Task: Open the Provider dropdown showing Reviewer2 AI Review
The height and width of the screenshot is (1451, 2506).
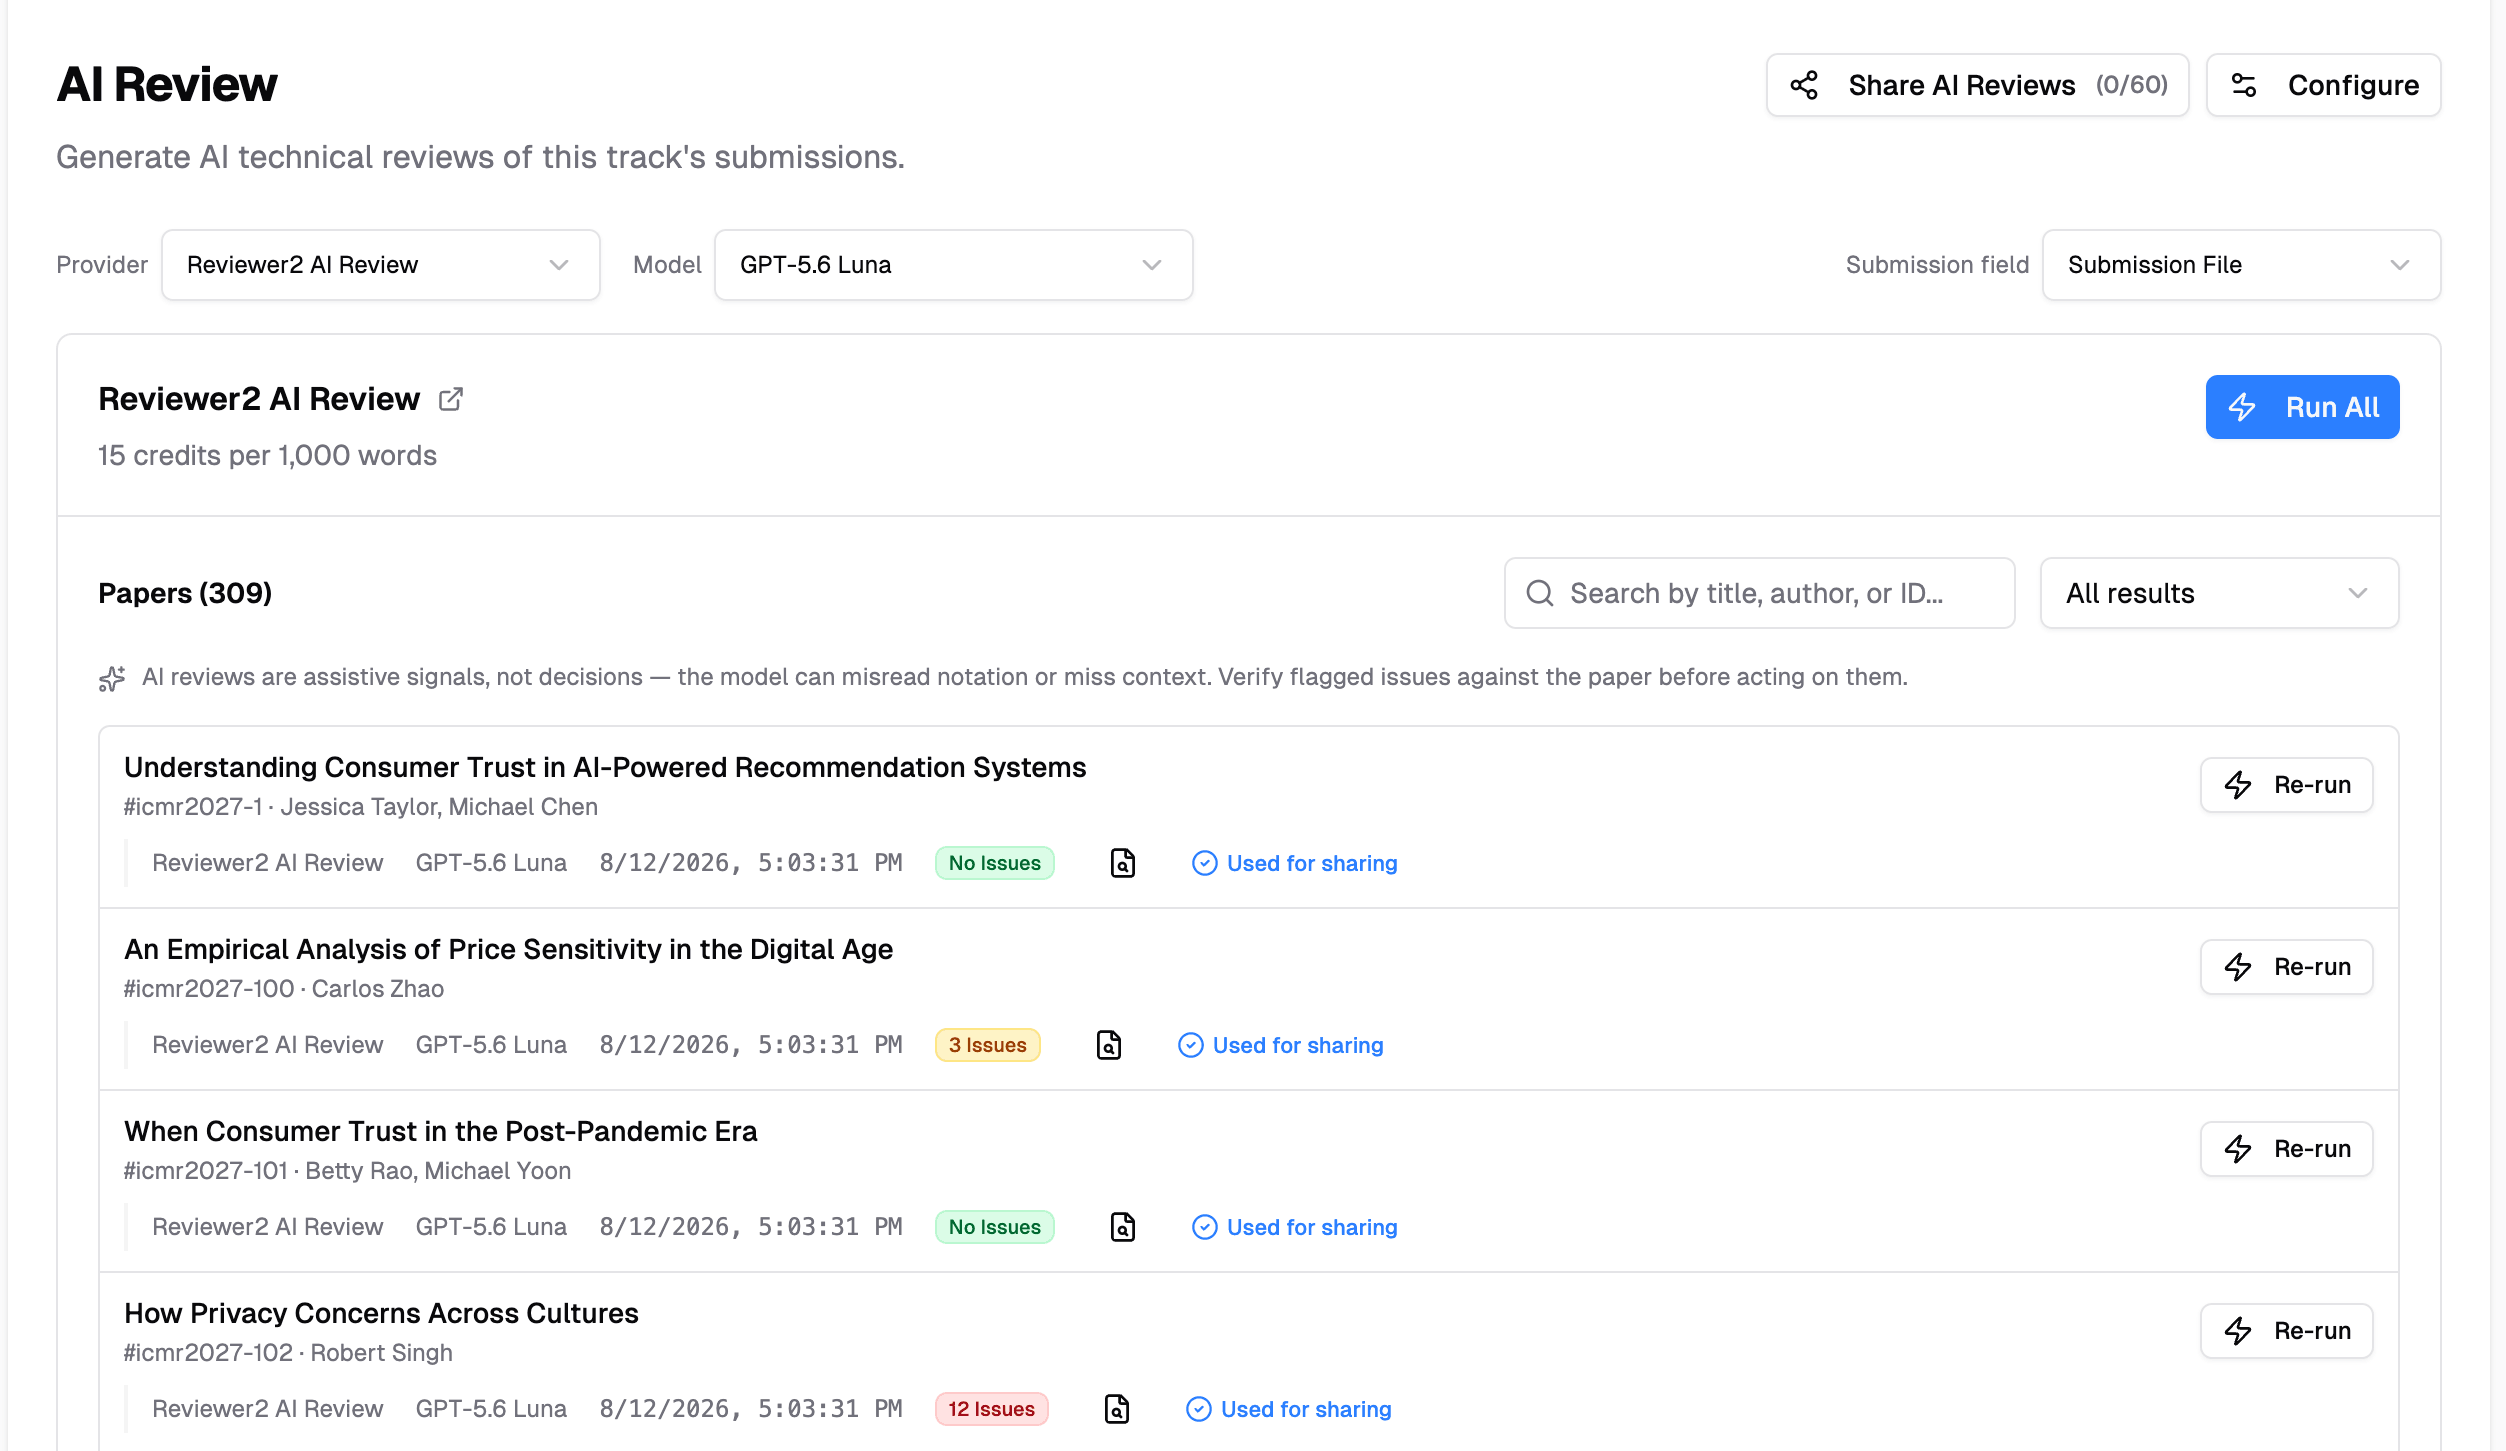Action: [381, 265]
